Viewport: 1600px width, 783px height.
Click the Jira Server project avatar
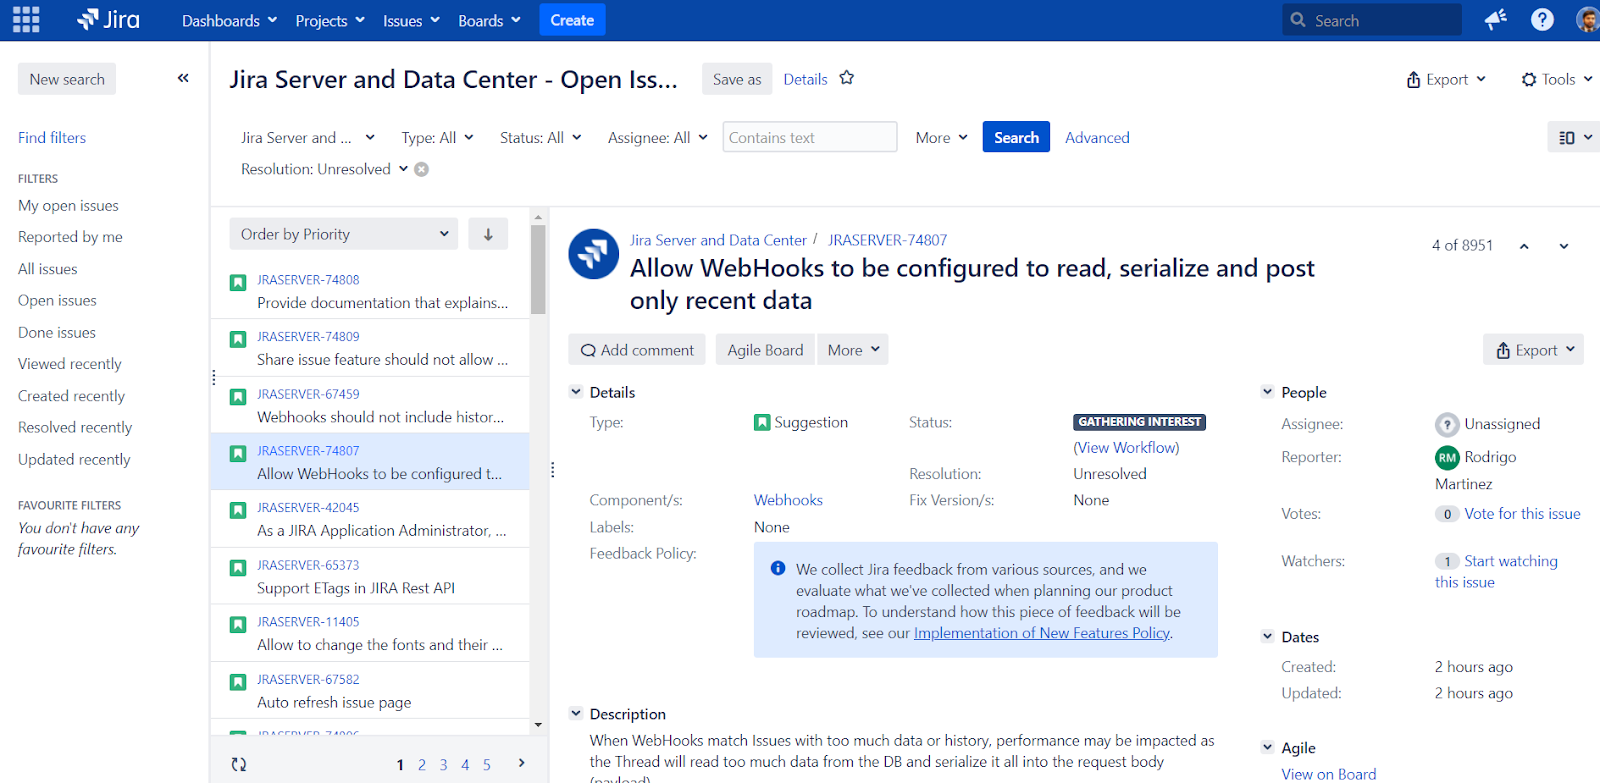tap(594, 254)
